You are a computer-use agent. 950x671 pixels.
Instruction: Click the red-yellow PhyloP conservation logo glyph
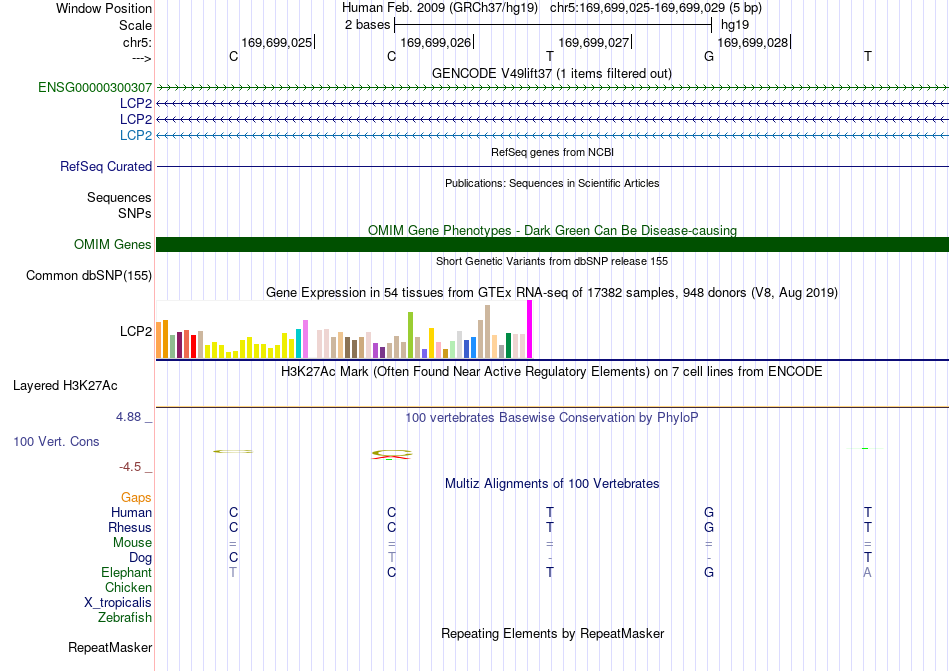click(x=391, y=454)
